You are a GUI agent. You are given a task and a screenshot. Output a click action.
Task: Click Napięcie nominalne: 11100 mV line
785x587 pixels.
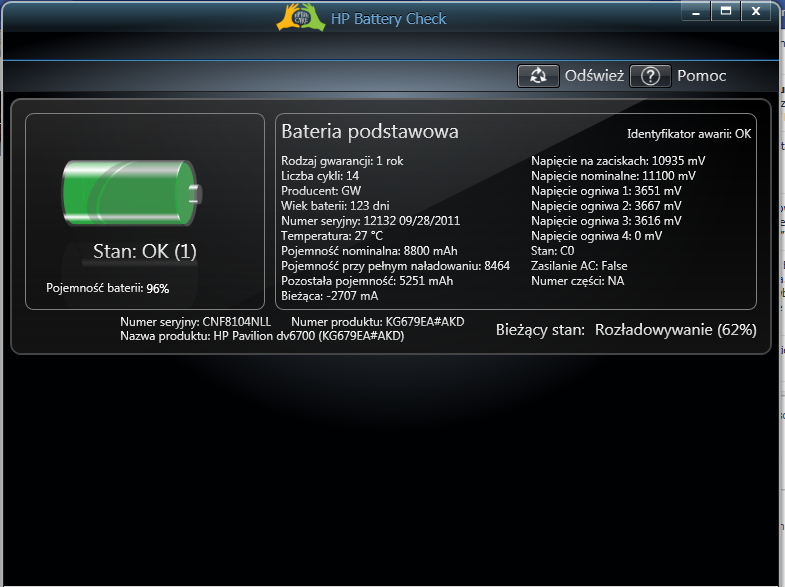613,176
